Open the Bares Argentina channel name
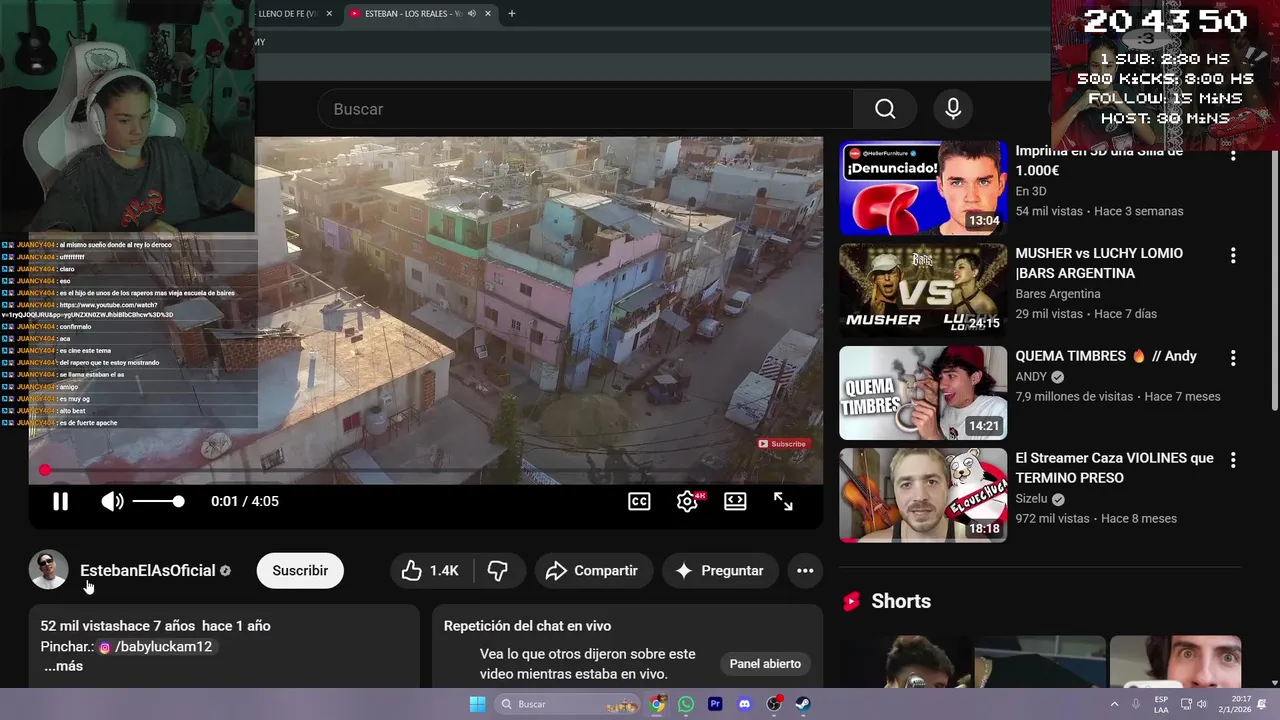Image resolution: width=1280 pixels, height=720 pixels. pos(1058,294)
